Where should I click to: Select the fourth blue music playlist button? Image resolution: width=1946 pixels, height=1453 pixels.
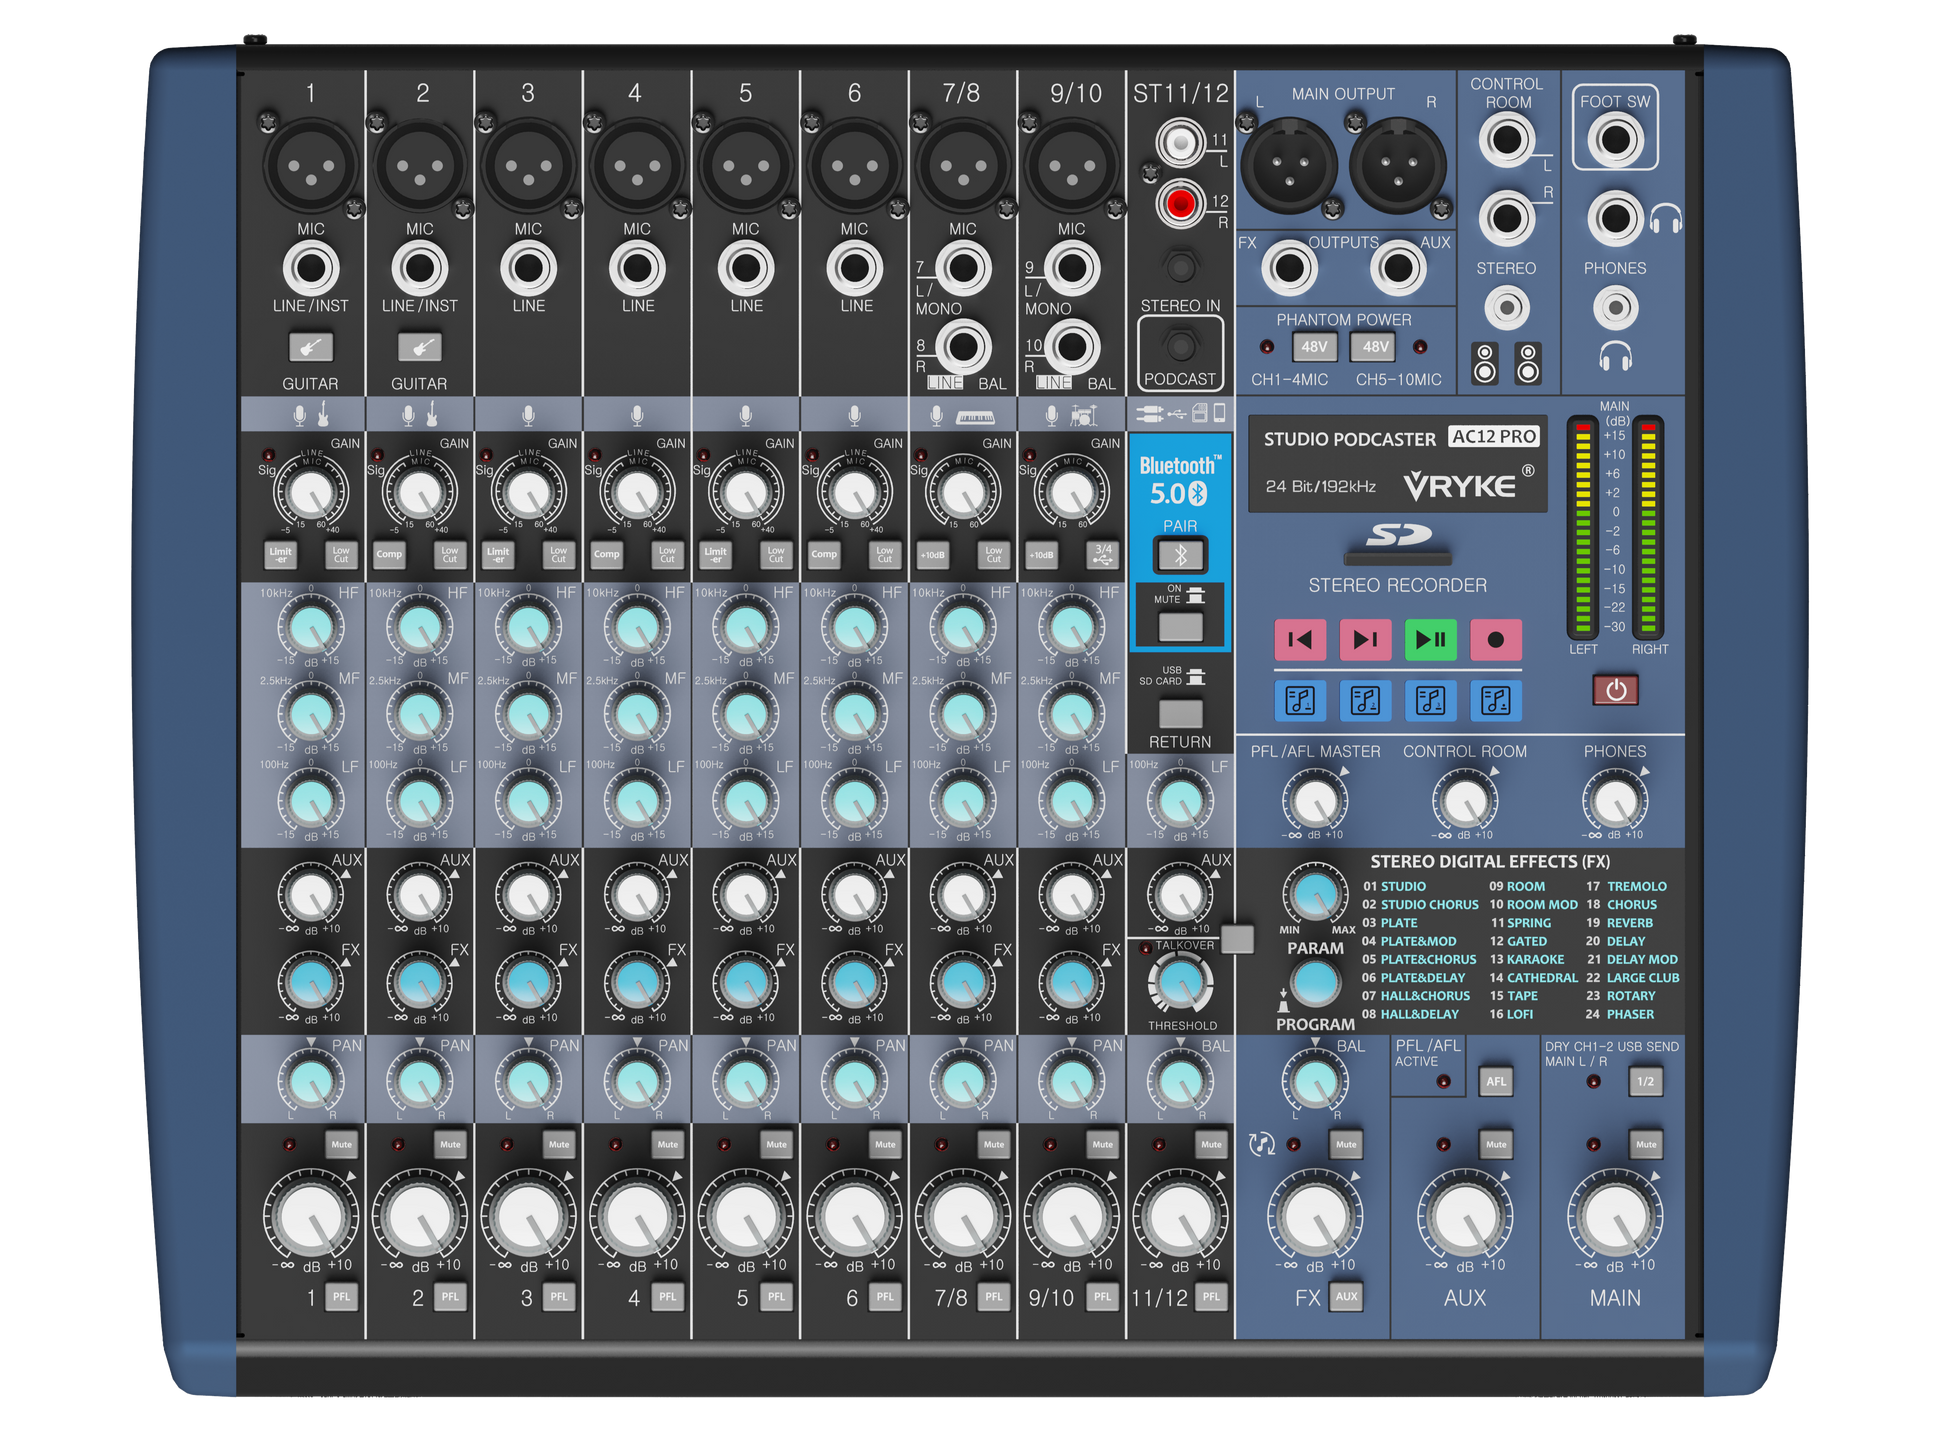[1495, 700]
